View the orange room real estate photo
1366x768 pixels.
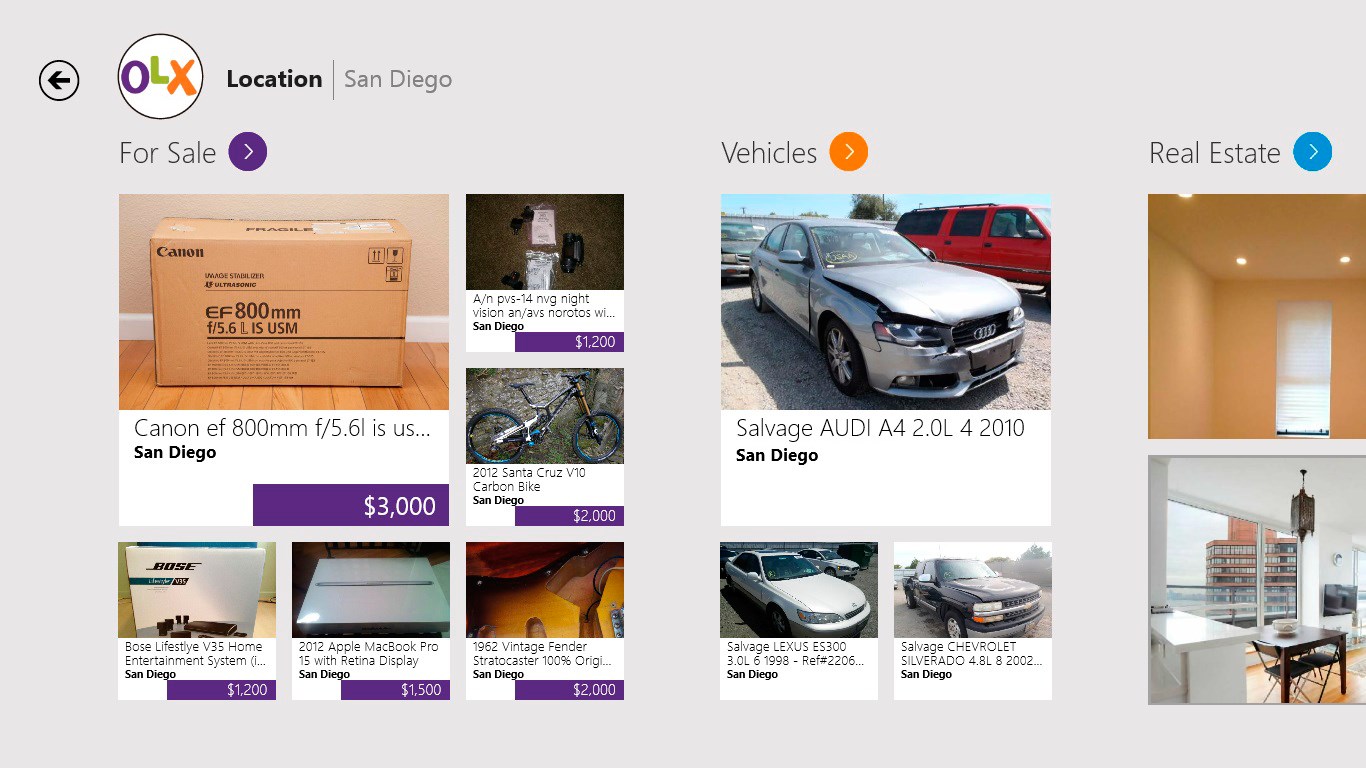tap(1257, 316)
